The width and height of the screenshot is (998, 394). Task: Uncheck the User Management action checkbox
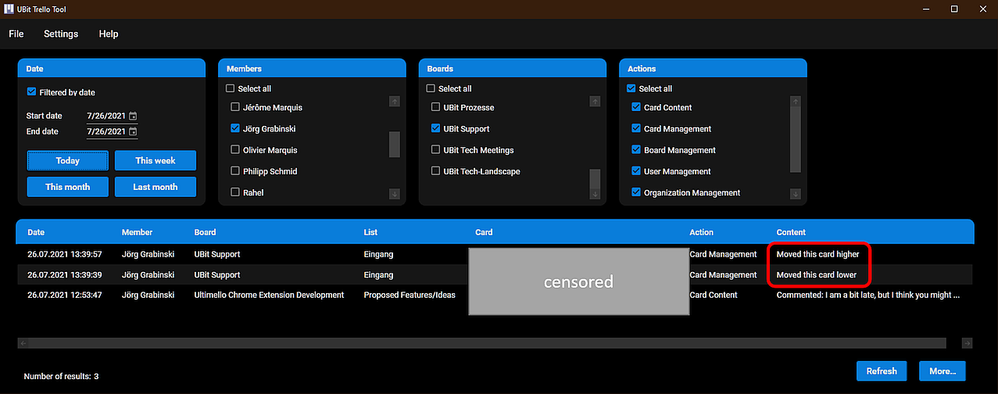[636, 171]
